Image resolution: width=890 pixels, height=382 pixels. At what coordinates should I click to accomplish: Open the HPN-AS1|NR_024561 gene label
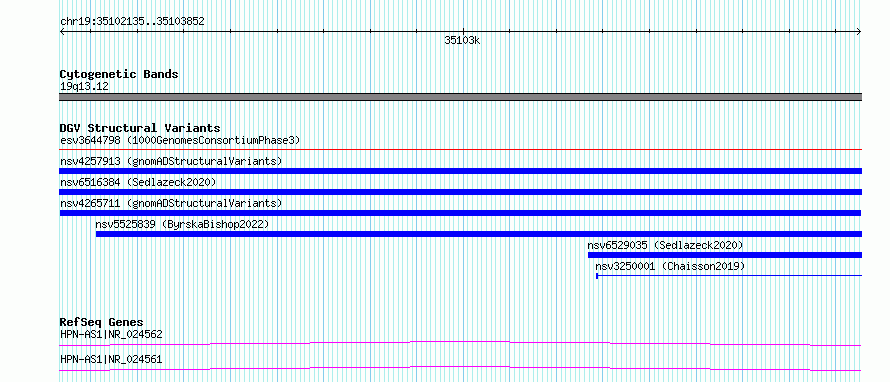(111, 359)
